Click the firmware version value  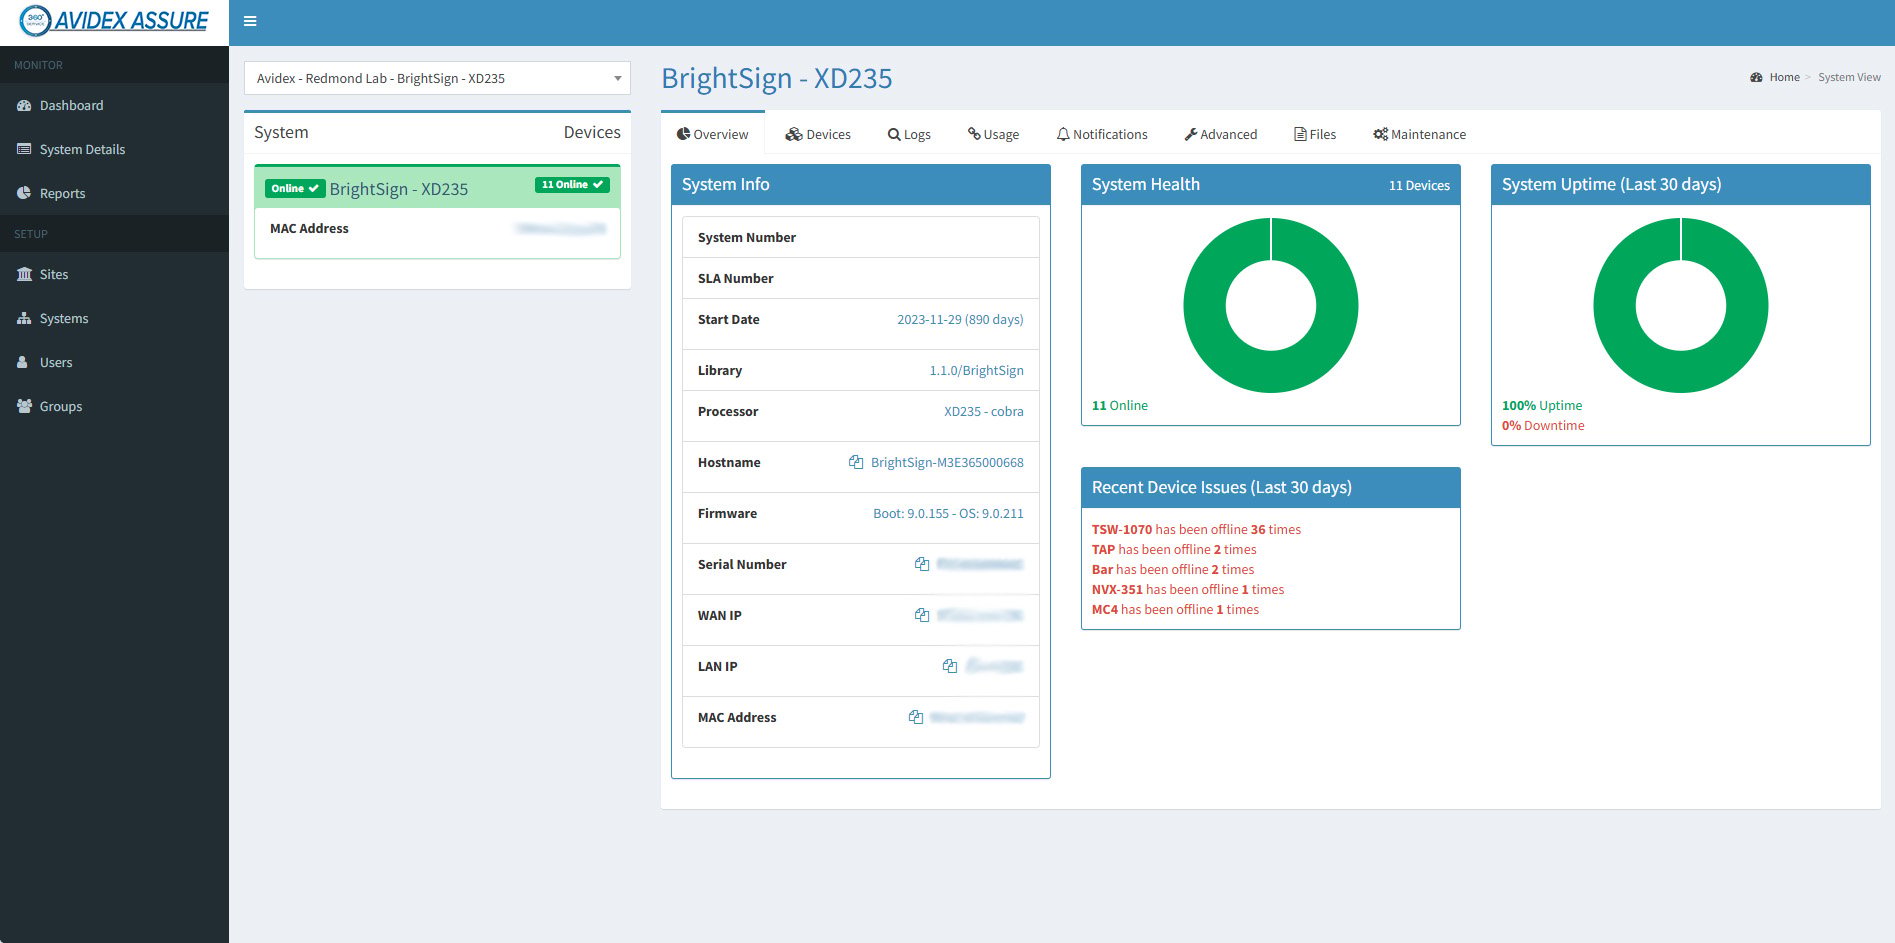tap(948, 513)
